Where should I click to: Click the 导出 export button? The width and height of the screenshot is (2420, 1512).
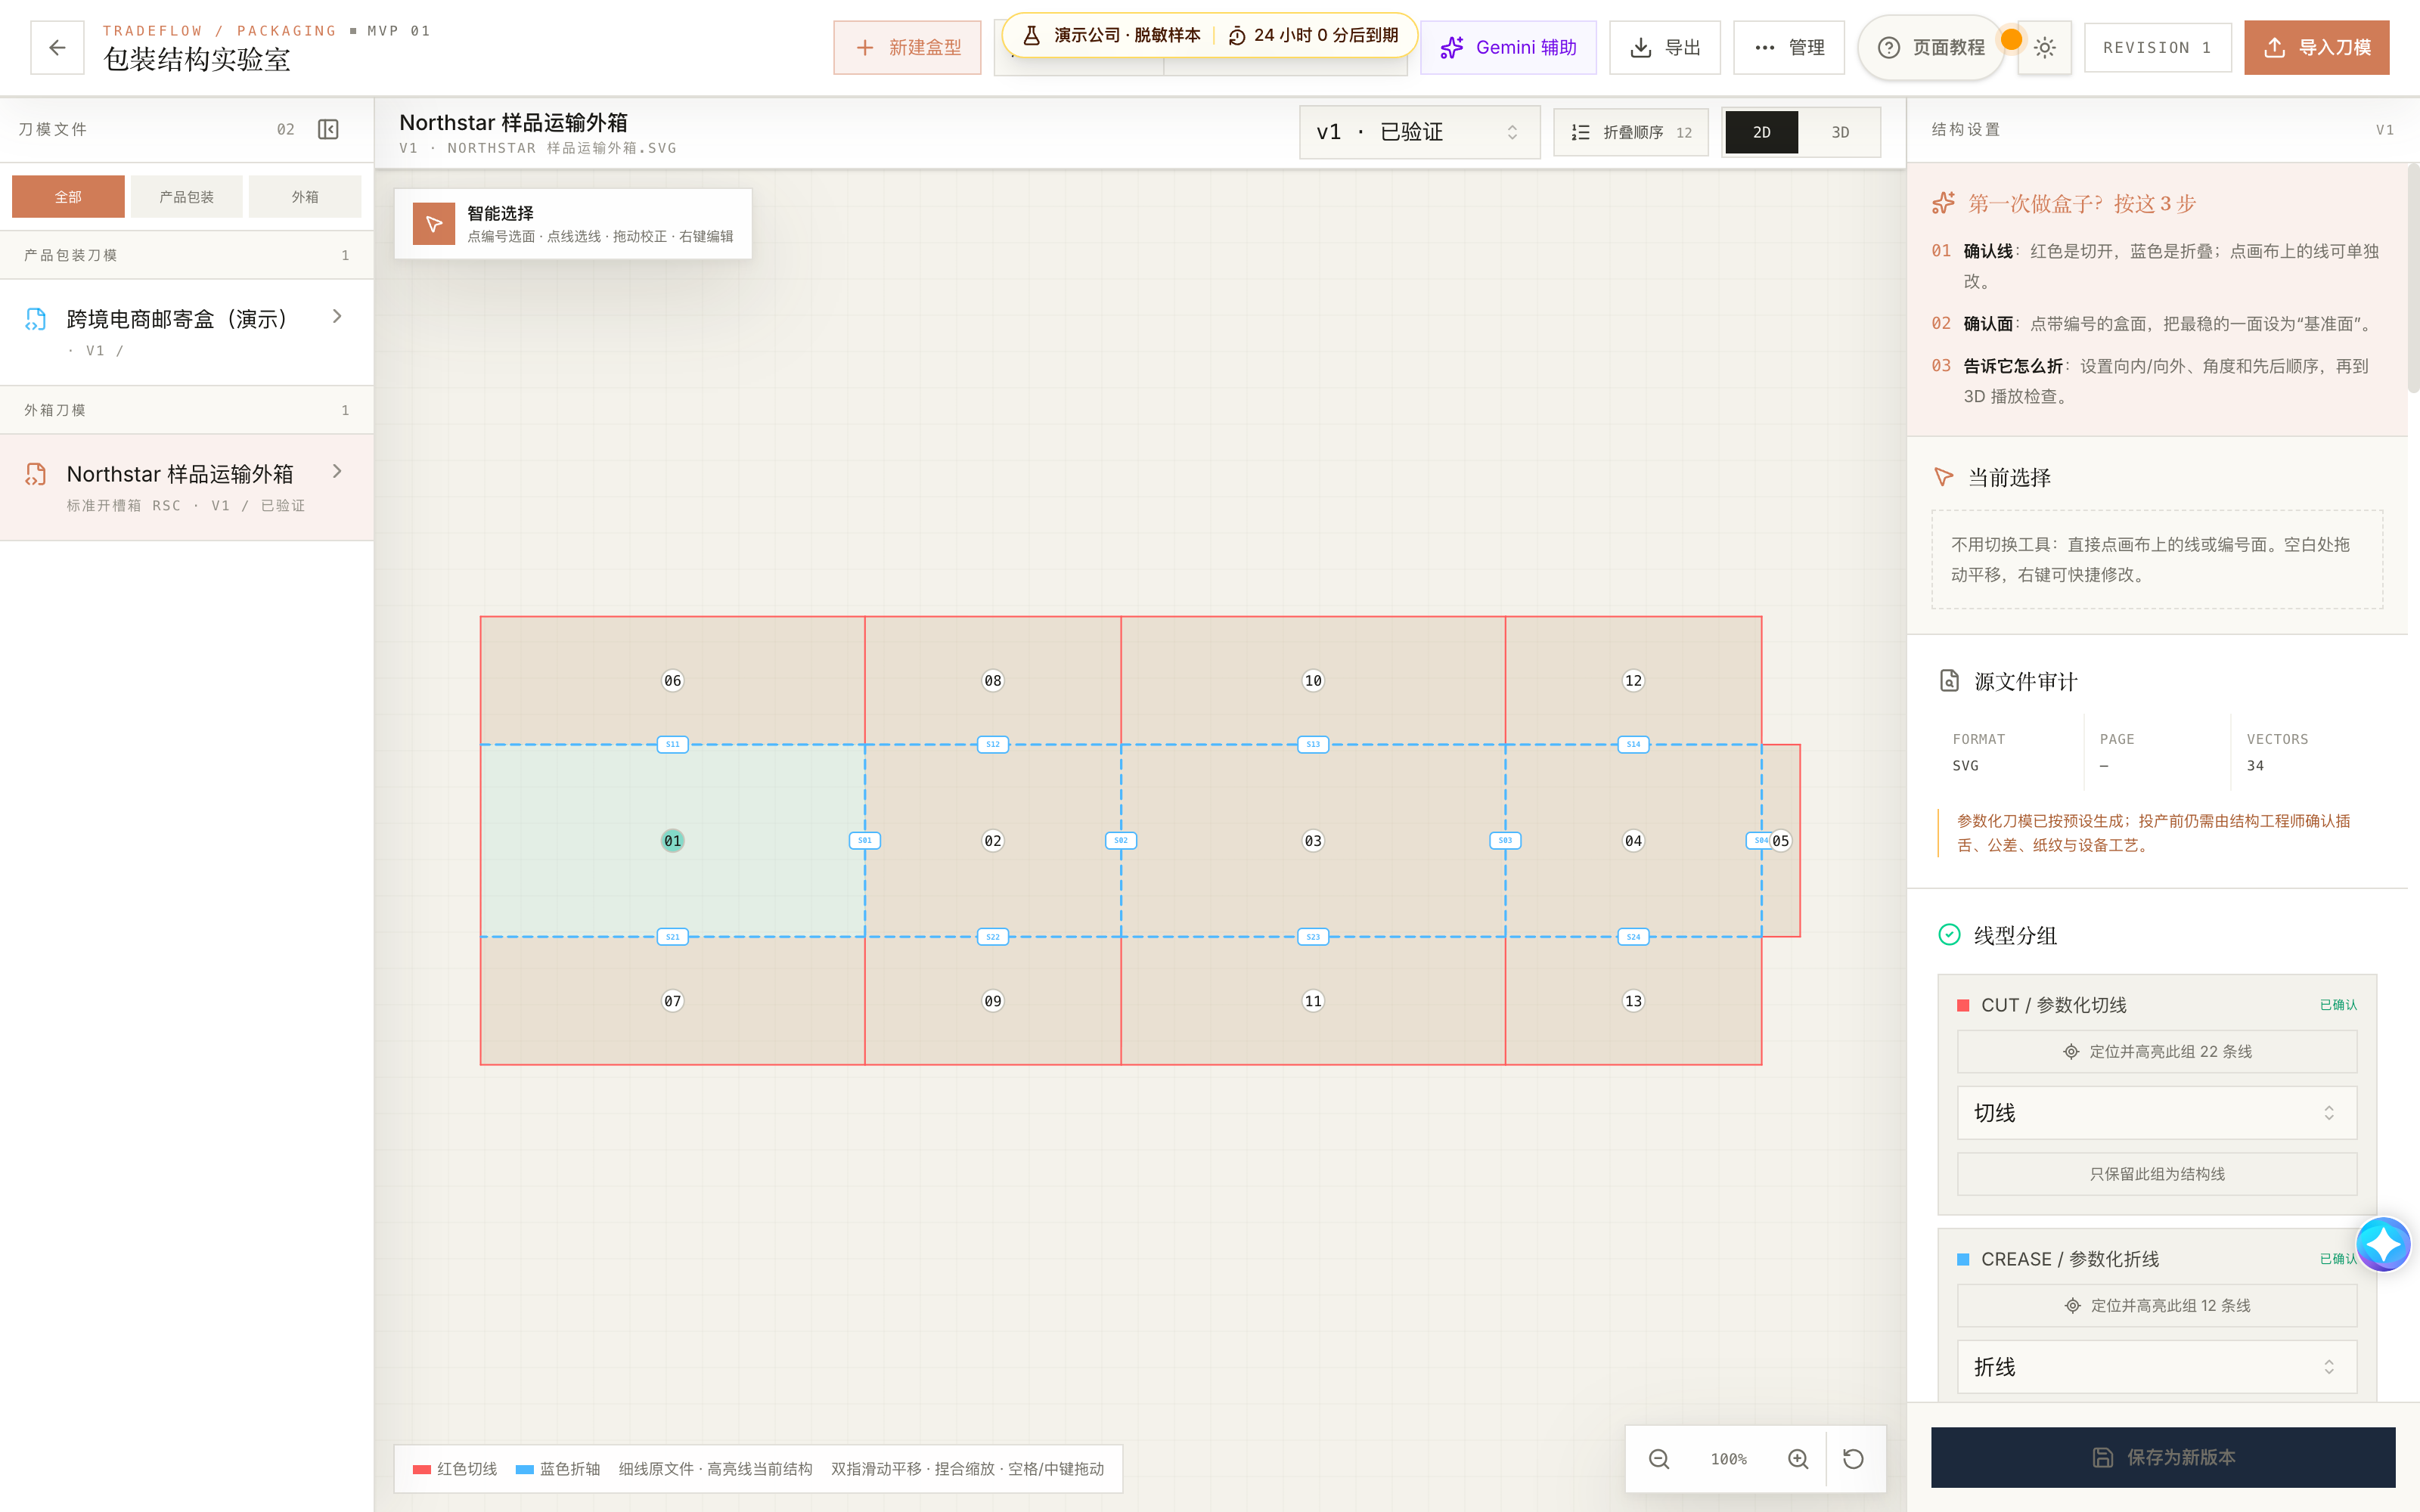(x=1665, y=47)
